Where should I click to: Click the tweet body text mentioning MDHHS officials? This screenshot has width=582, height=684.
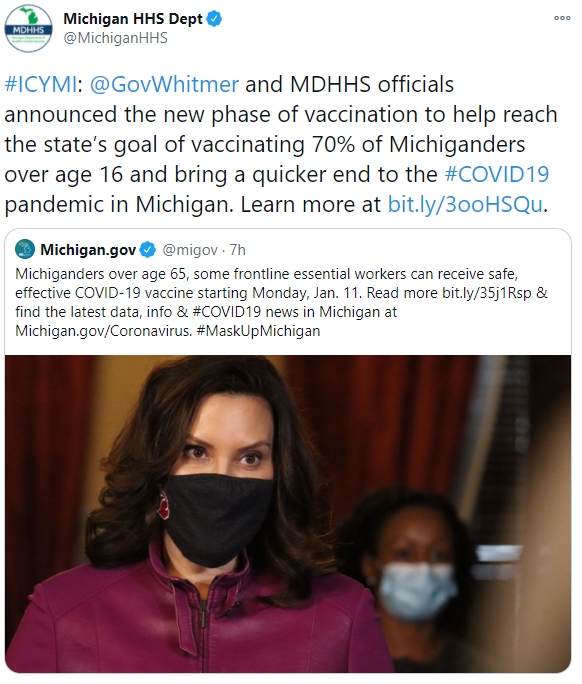coord(281,144)
